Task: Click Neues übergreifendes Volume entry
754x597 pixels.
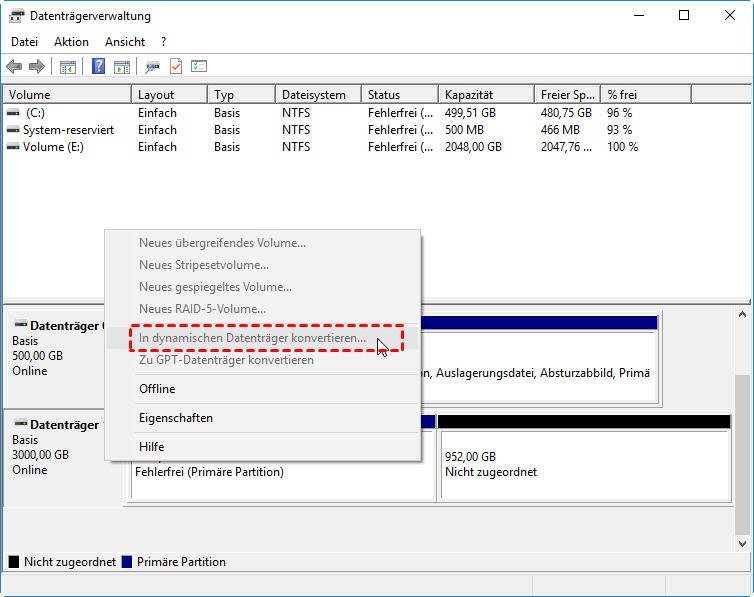Action: point(263,243)
